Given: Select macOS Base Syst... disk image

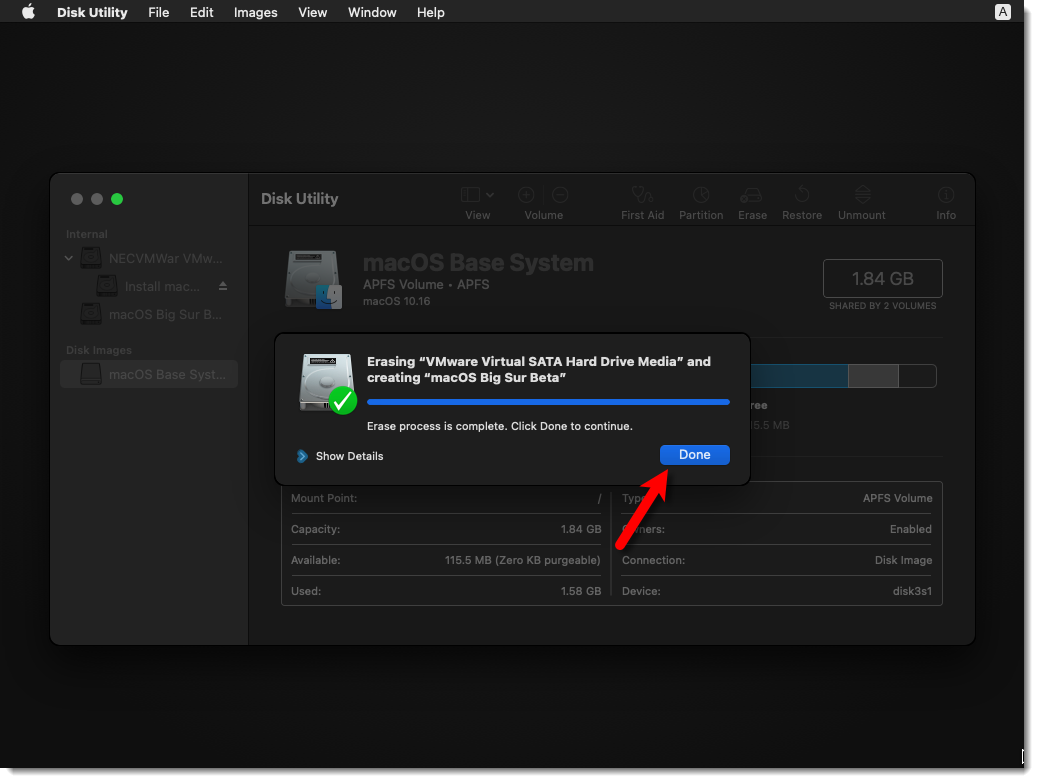Looking at the screenshot, I should click(149, 374).
